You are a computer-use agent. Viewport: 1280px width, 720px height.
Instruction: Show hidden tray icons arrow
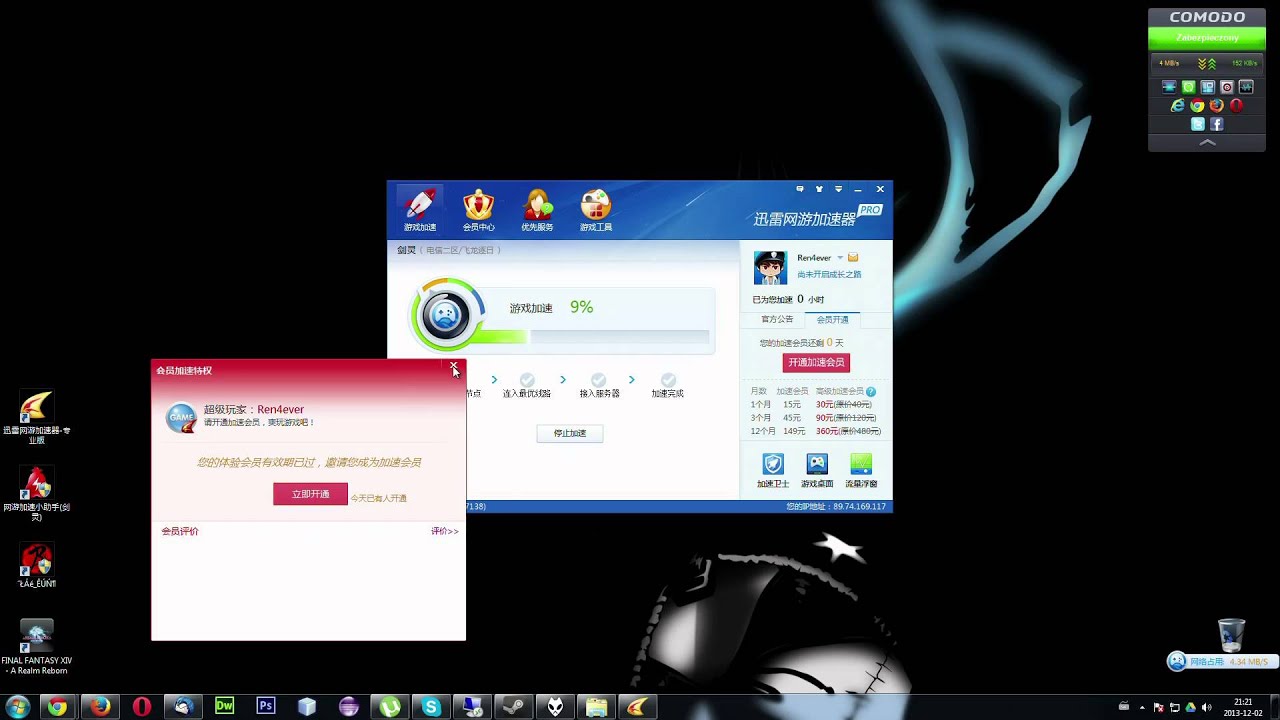1142,708
